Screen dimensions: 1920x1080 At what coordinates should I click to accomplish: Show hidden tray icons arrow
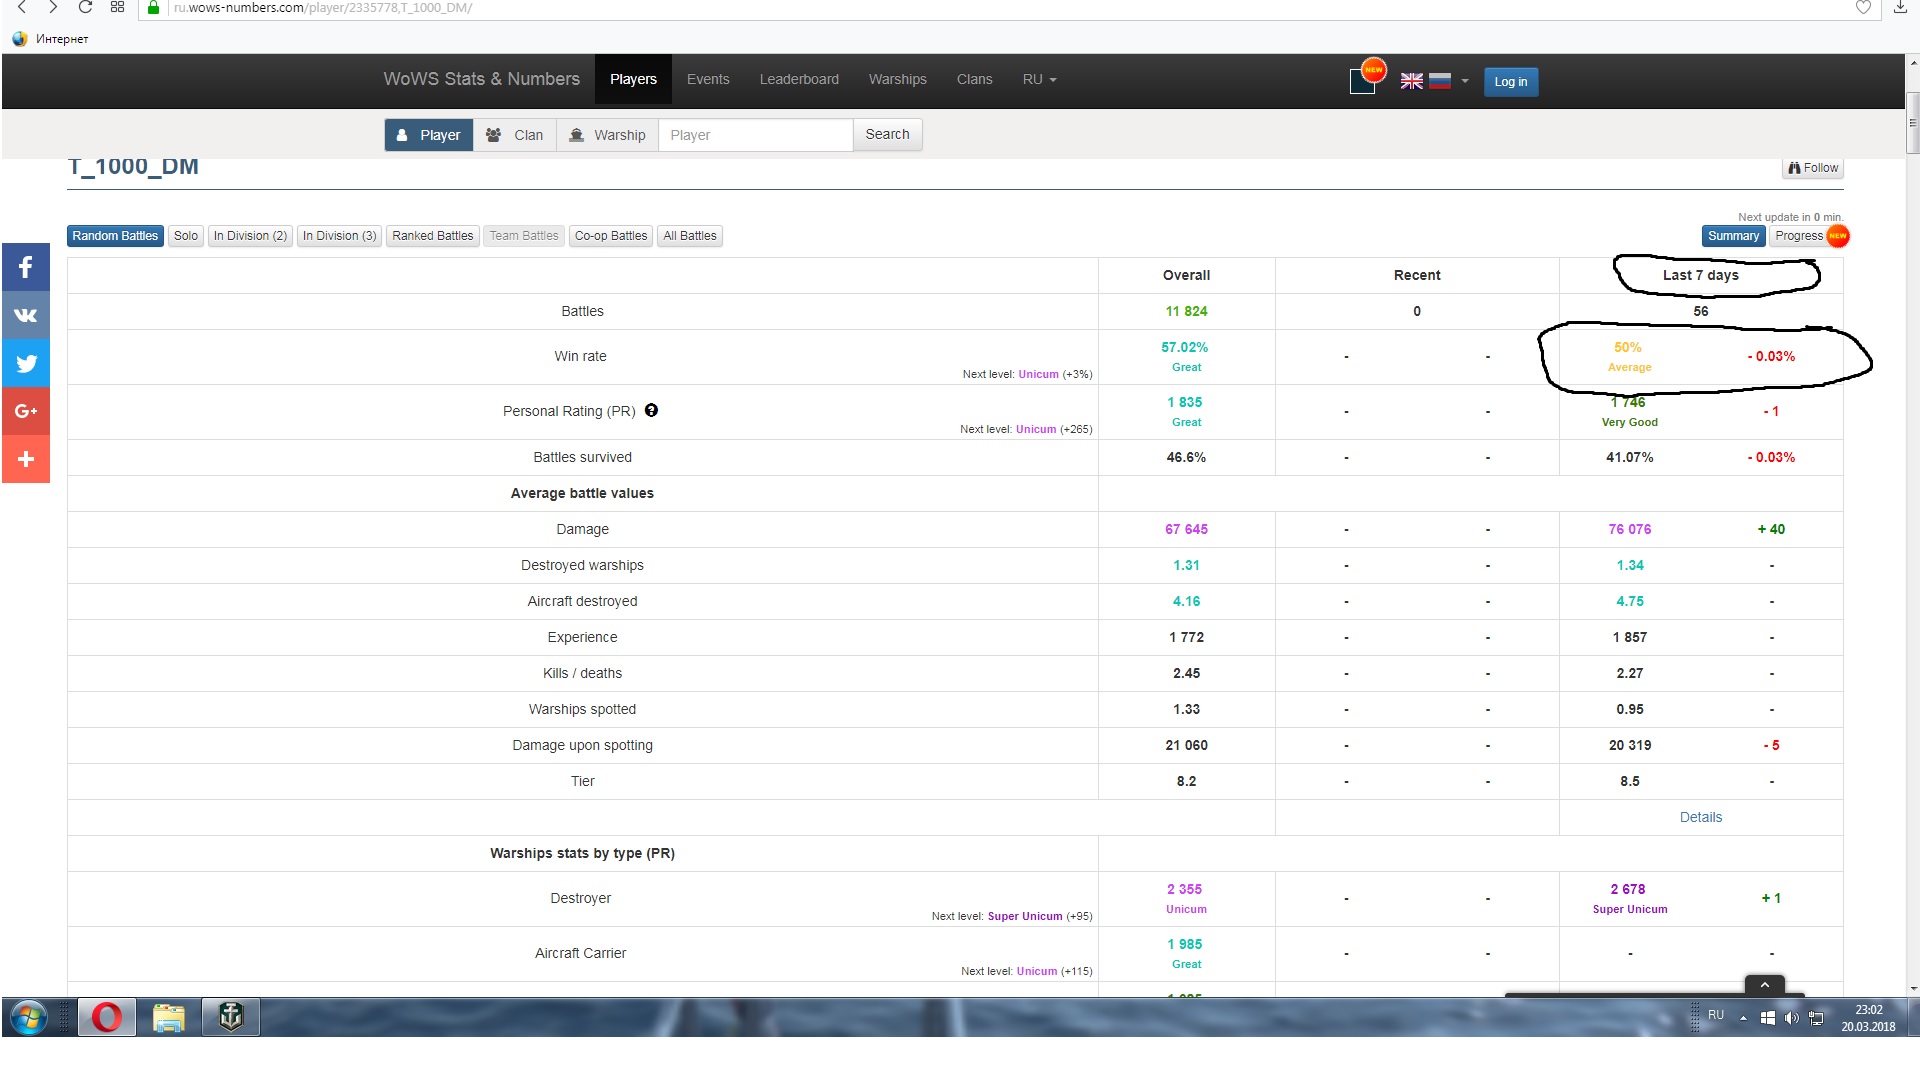[1743, 1018]
